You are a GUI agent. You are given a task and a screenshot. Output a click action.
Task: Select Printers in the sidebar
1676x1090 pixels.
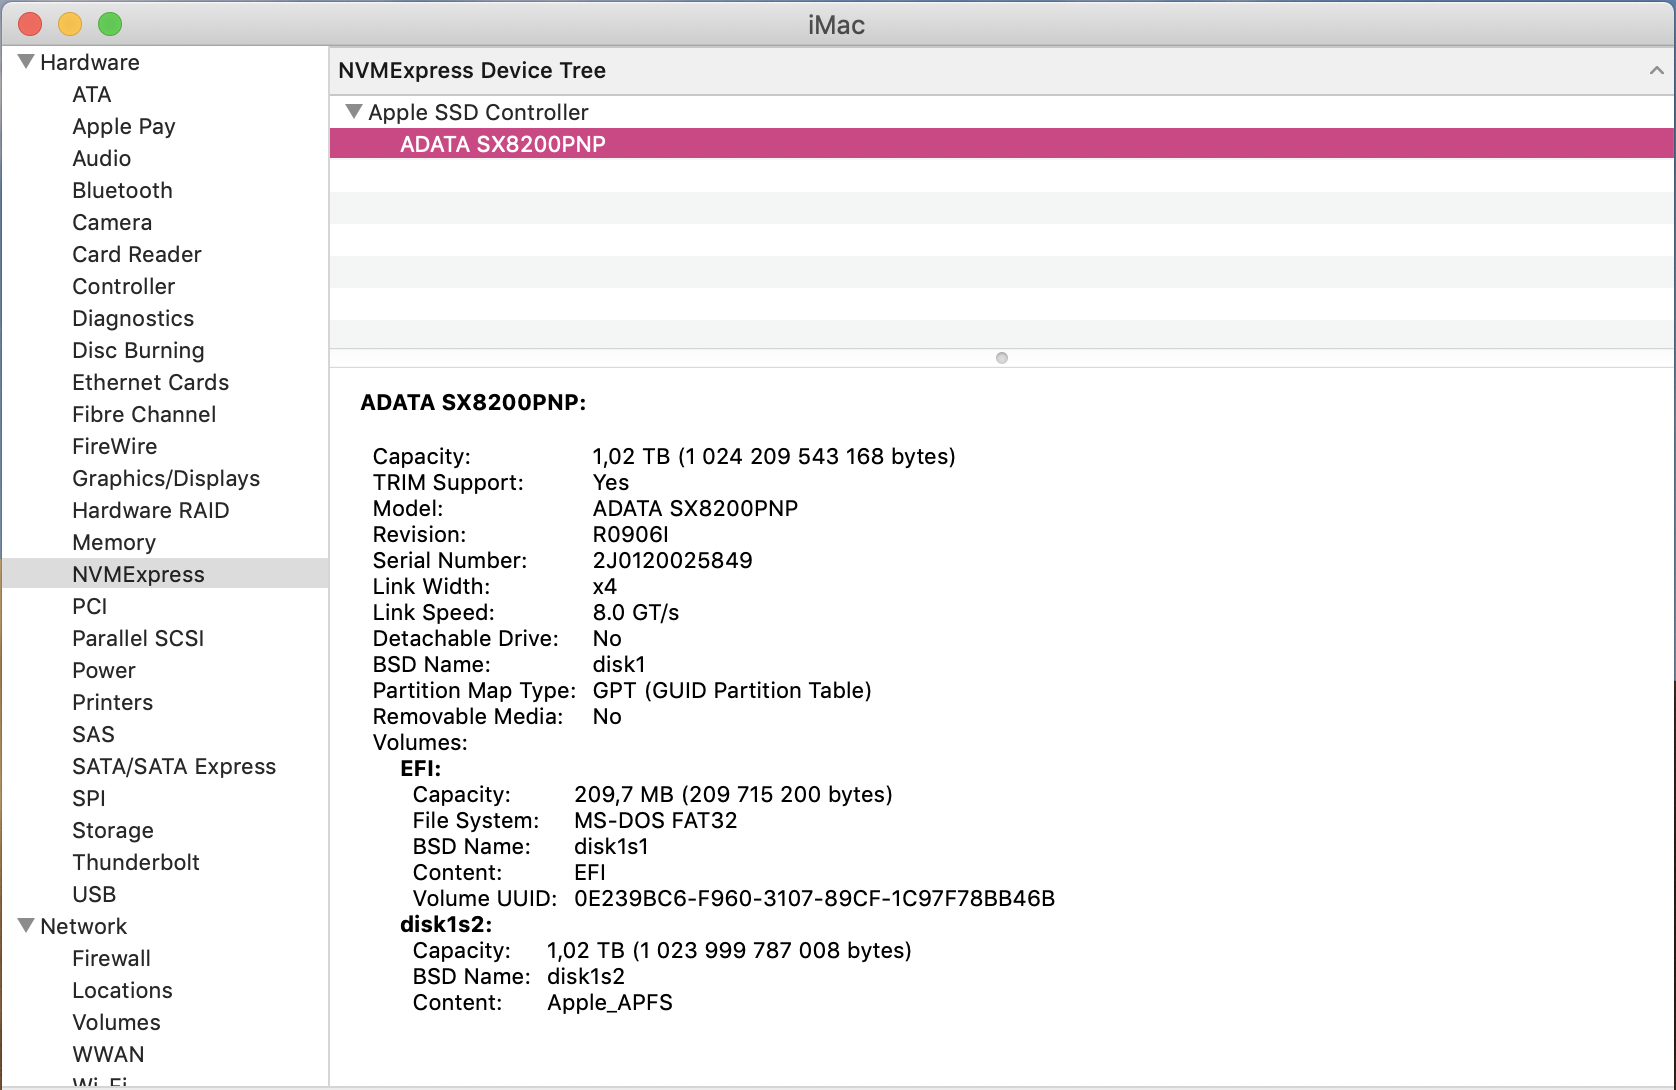pyautogui.click(x=113, y=702)
